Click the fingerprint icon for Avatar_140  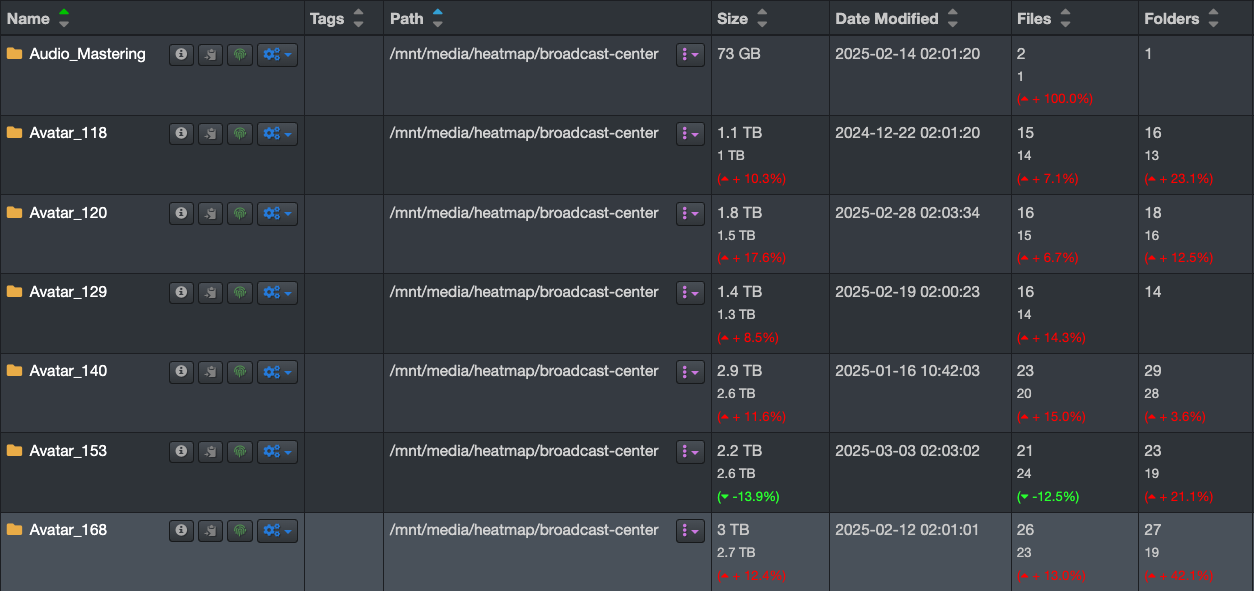point(239,372)
